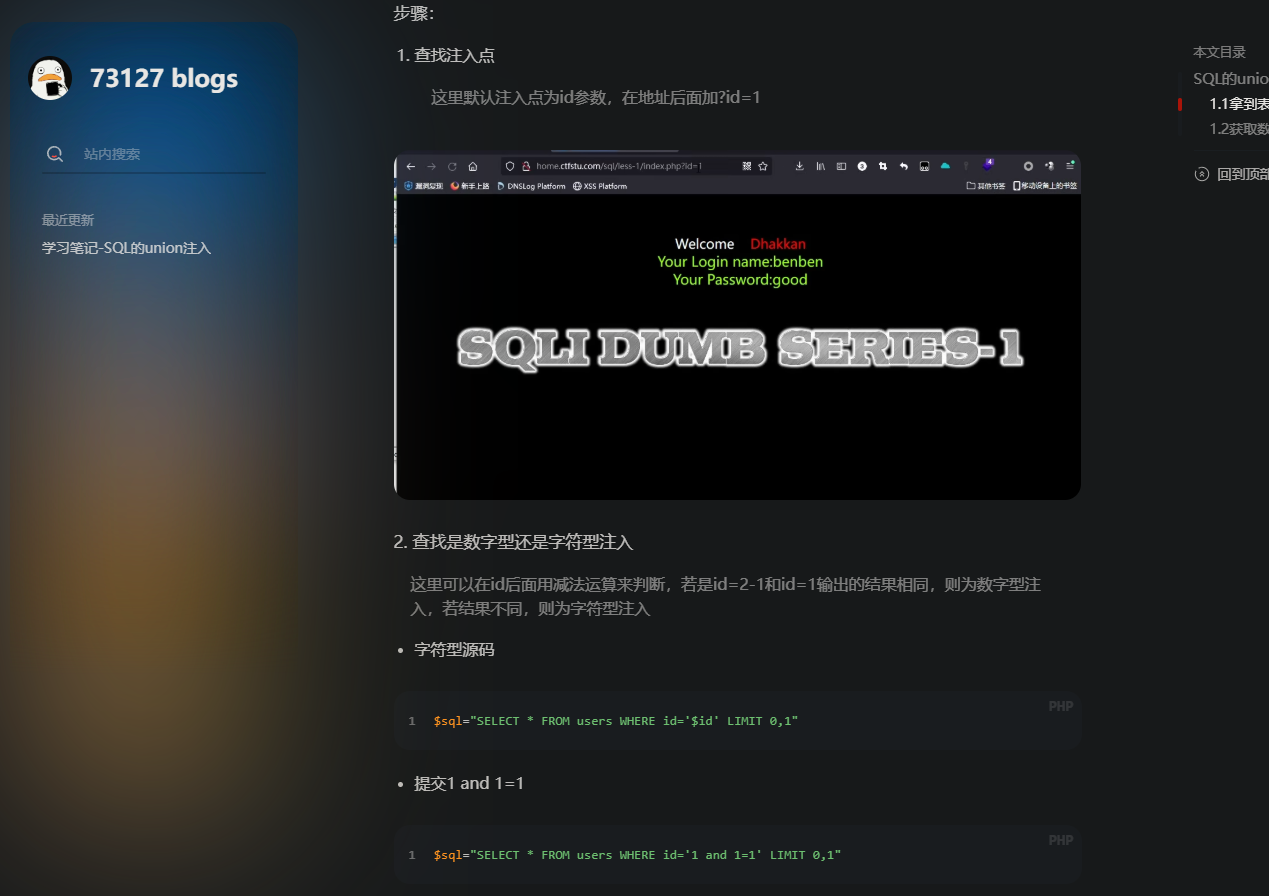Click the back arrow in the browser toolbar

point(413,166)
